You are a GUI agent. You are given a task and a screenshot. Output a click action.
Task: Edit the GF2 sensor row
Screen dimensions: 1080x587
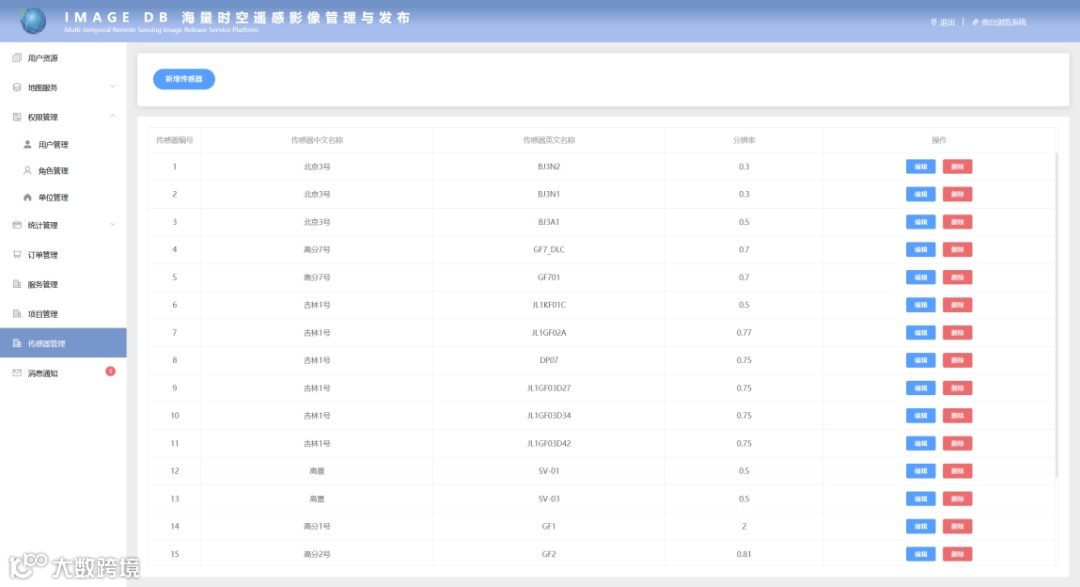(x=921, y=554)
